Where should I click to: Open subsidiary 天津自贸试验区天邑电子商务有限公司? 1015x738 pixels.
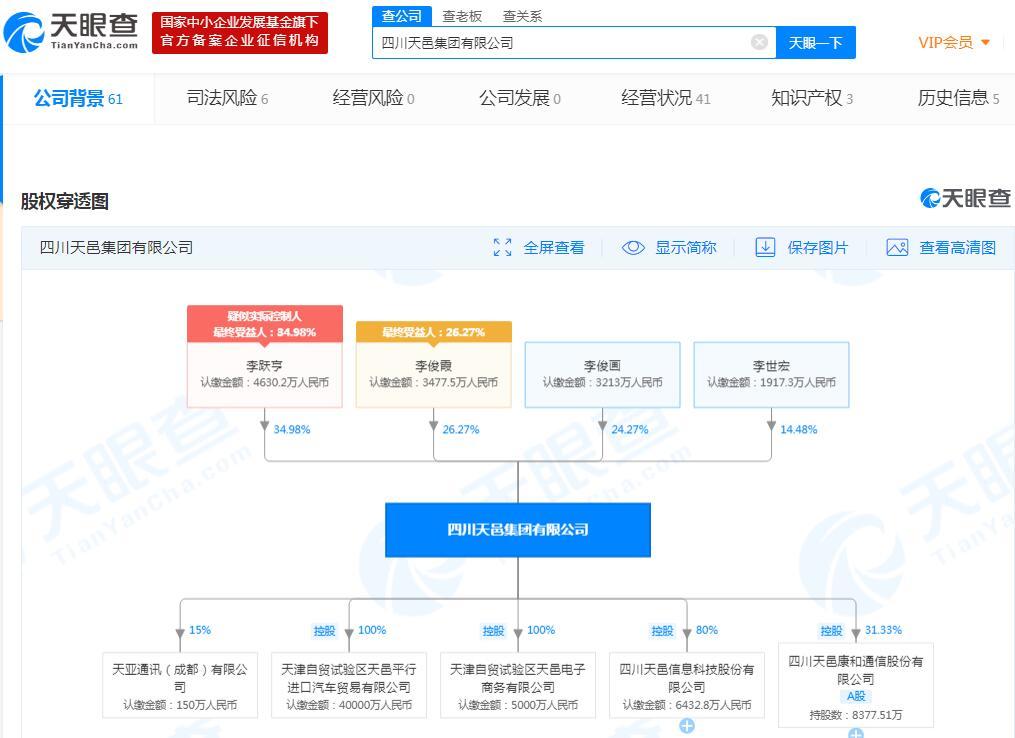click(518, 686)
